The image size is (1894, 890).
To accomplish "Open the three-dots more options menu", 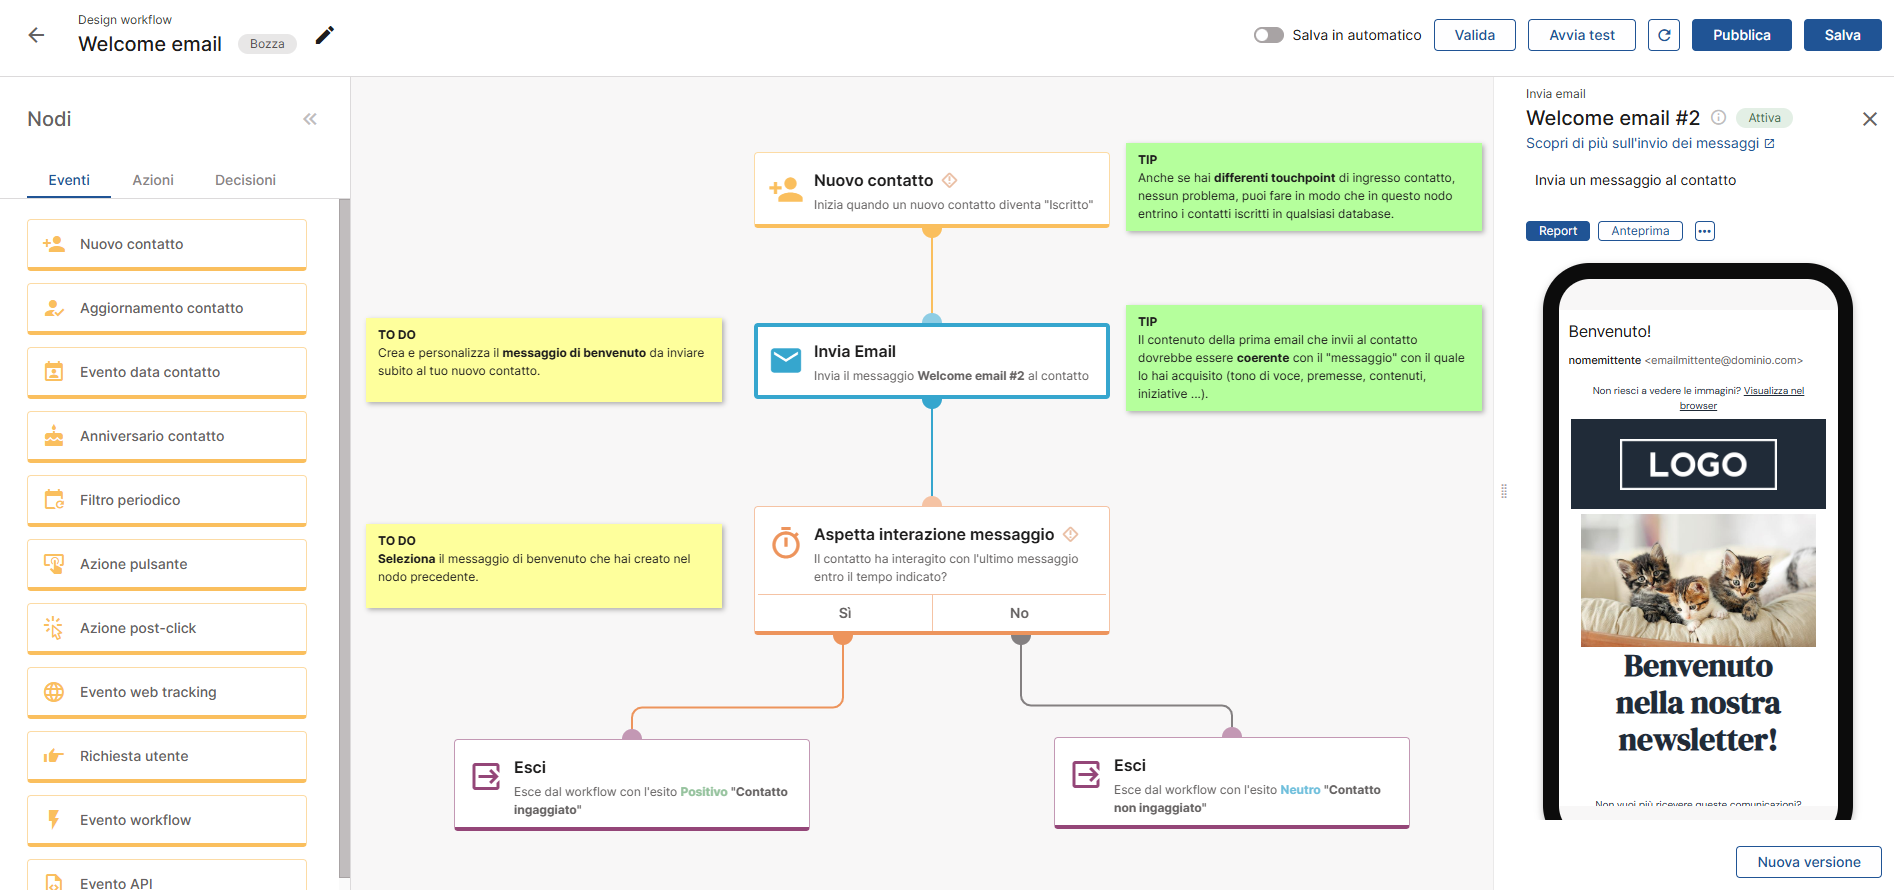I will click(1704, 231).
